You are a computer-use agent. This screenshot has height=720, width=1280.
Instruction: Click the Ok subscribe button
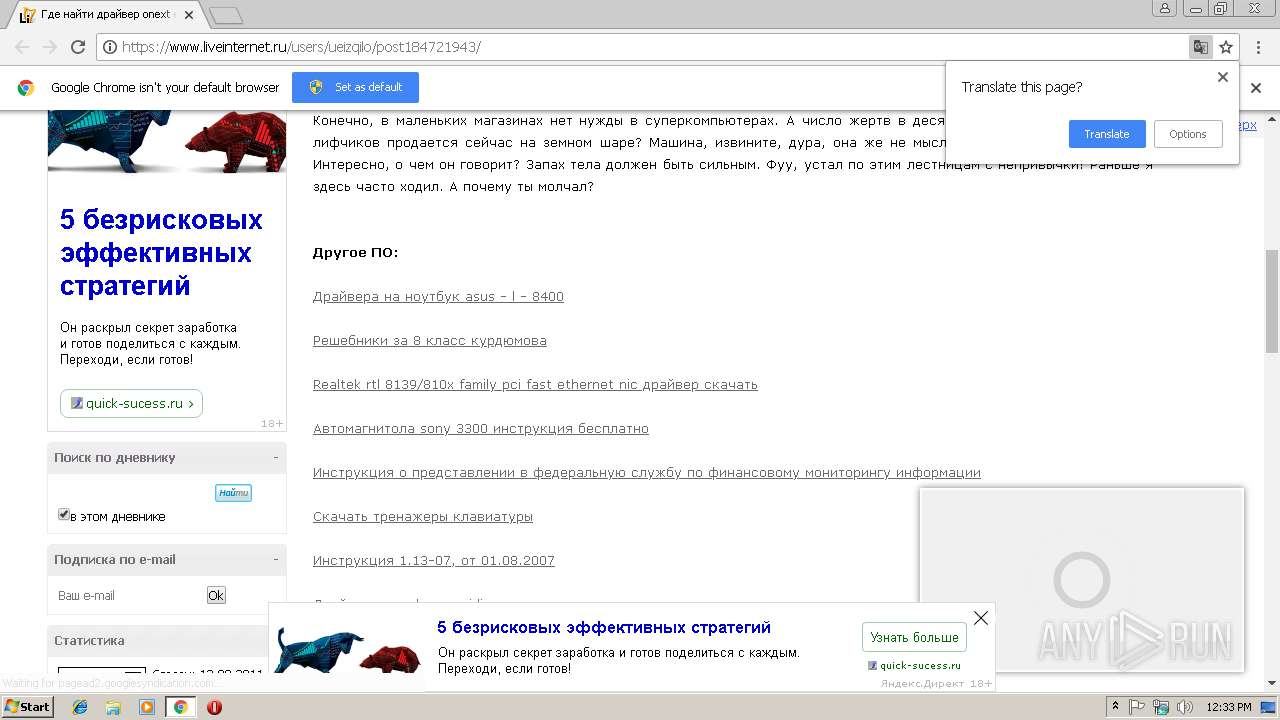[216, 595]
